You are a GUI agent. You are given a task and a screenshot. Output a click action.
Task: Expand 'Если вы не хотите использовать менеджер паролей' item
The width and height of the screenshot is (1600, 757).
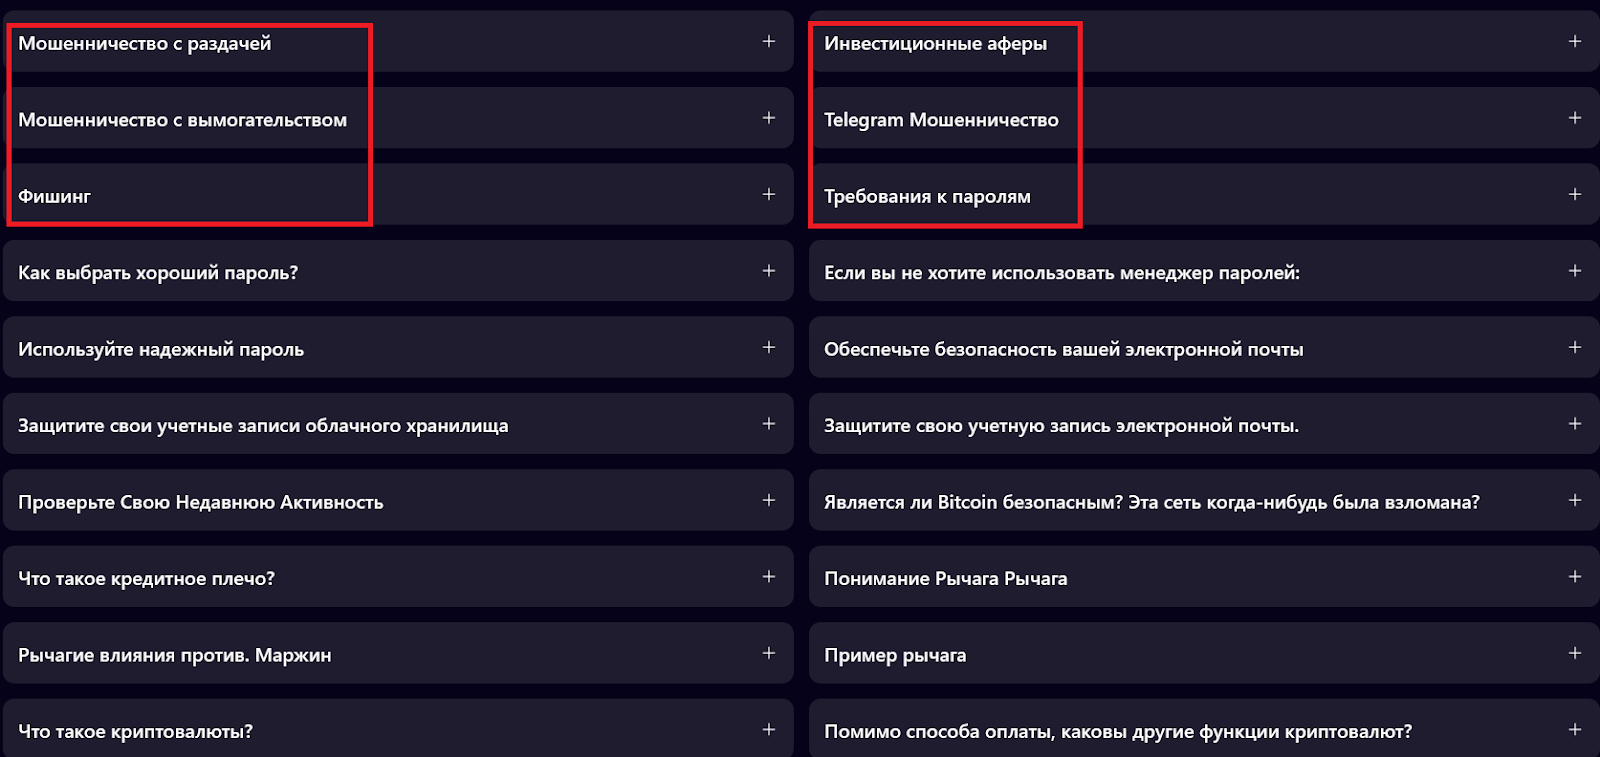(1574, 271)
